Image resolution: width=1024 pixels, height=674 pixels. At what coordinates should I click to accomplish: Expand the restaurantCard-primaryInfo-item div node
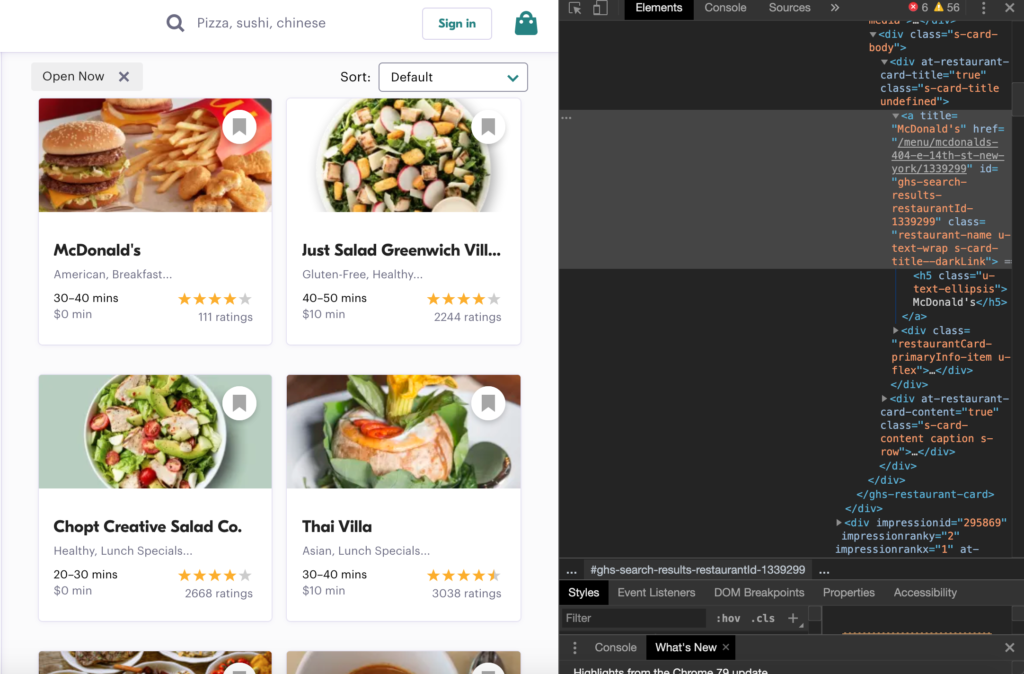coord(896,330)
